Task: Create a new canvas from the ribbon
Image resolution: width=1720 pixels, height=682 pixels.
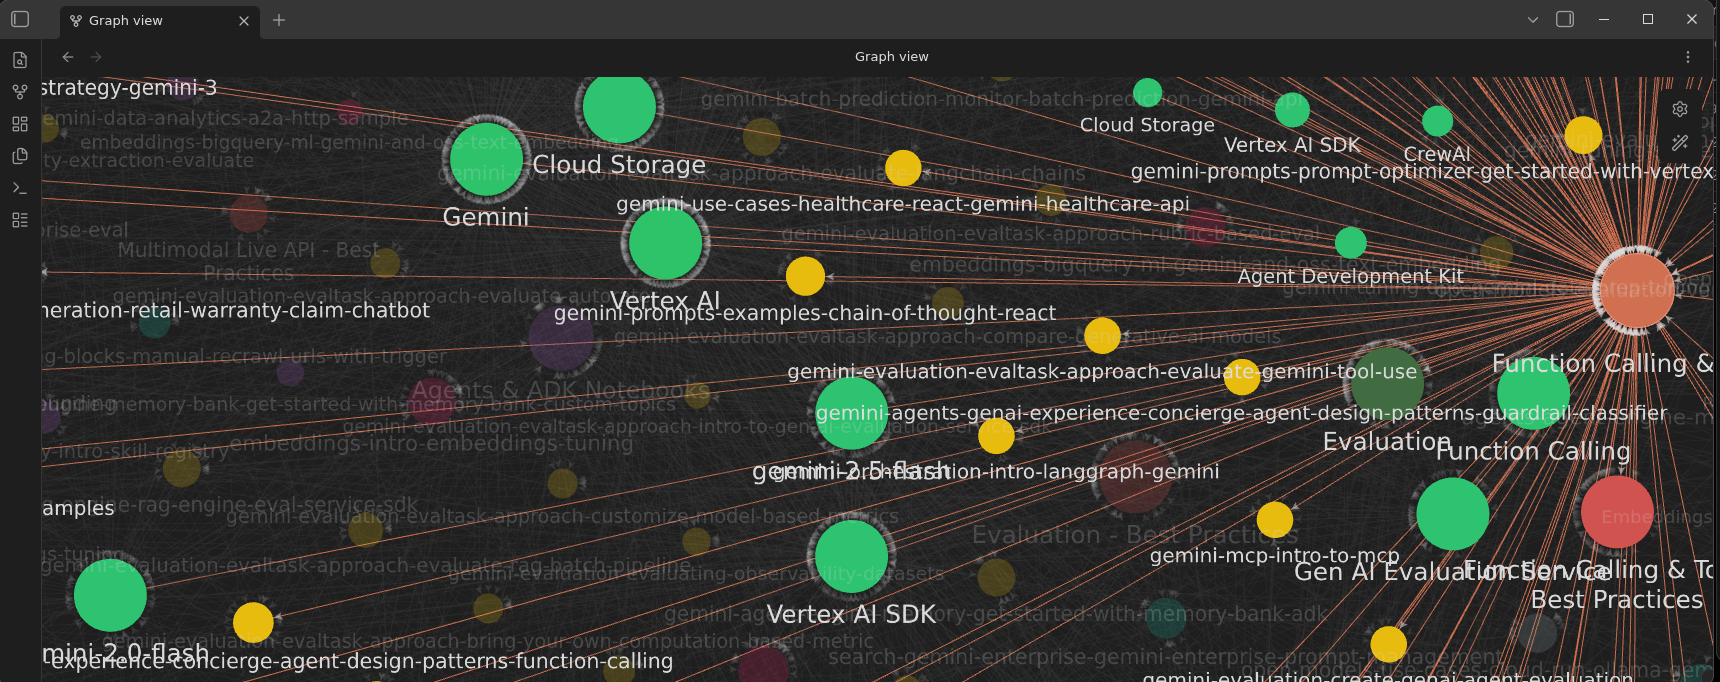Action: tap(20, 124)
